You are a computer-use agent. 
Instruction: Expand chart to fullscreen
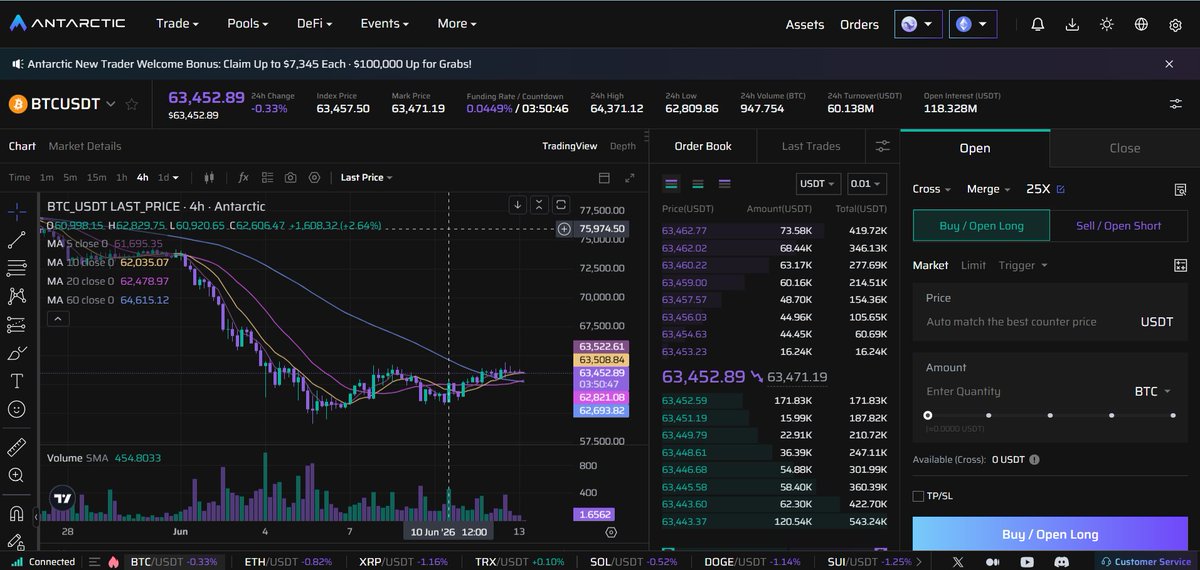click(629, 178)
